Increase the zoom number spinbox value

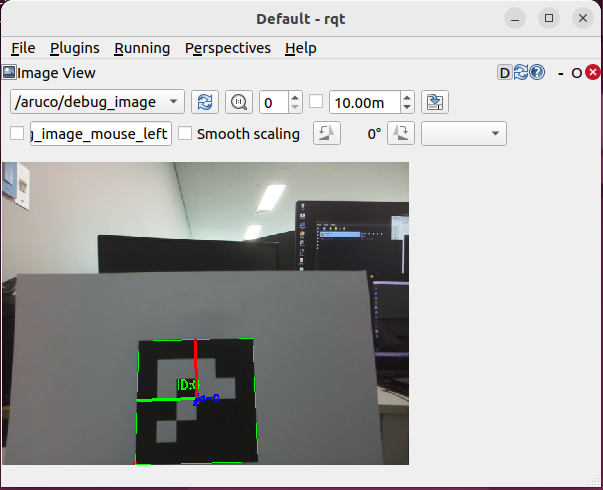coord(295,97)
